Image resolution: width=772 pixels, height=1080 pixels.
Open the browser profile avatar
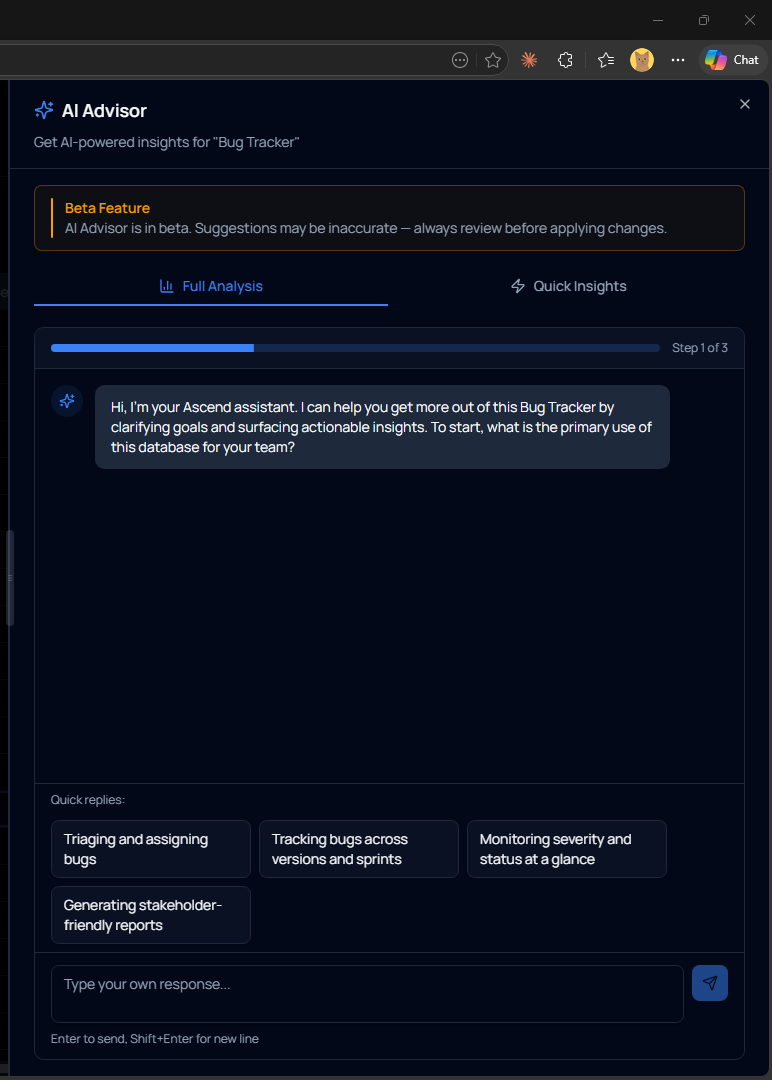pyautogui.click(x=641, y=60)
